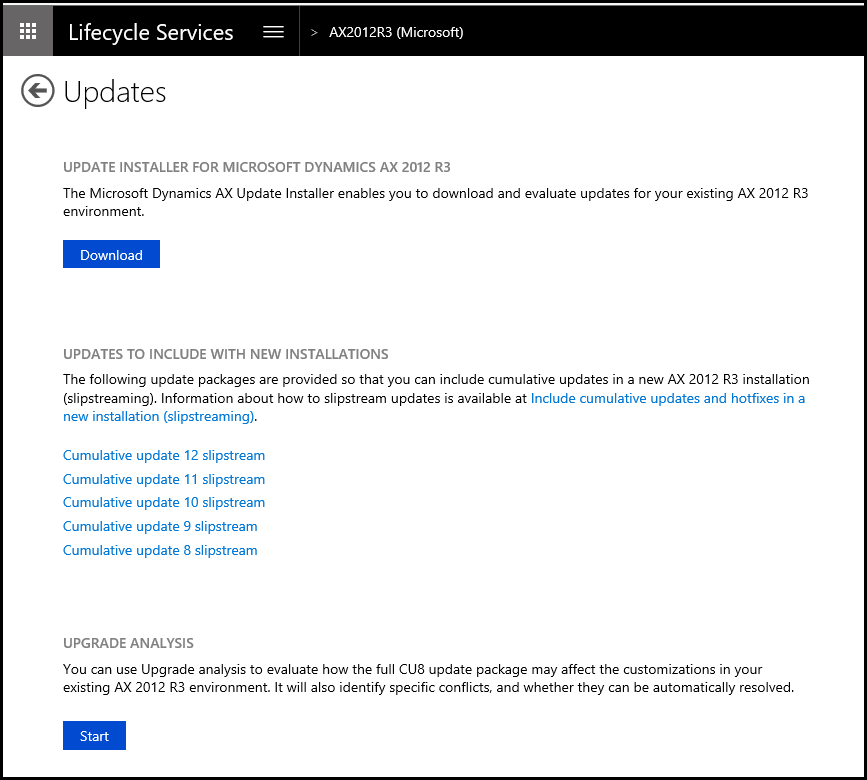The height and width of the screenshot is (780, 867).
Task: Open Cumulative update 9 slipstream
Action: pyautogui.click(x=160, y=526)
